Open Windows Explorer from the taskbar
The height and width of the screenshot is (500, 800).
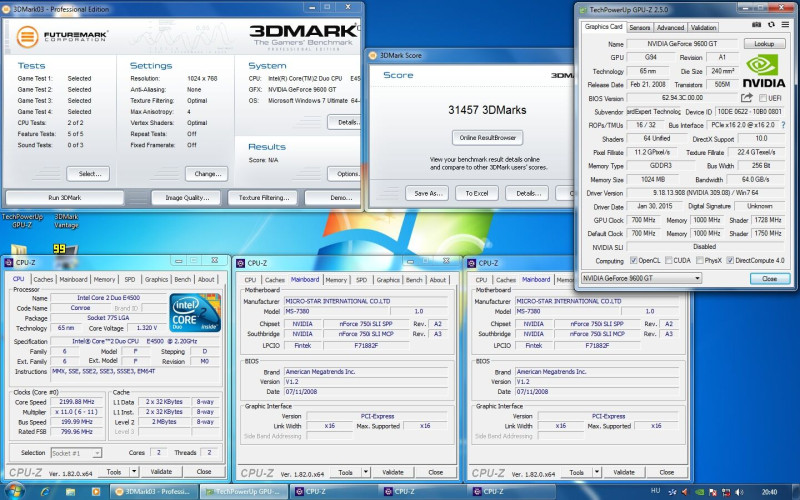point(70,492)
